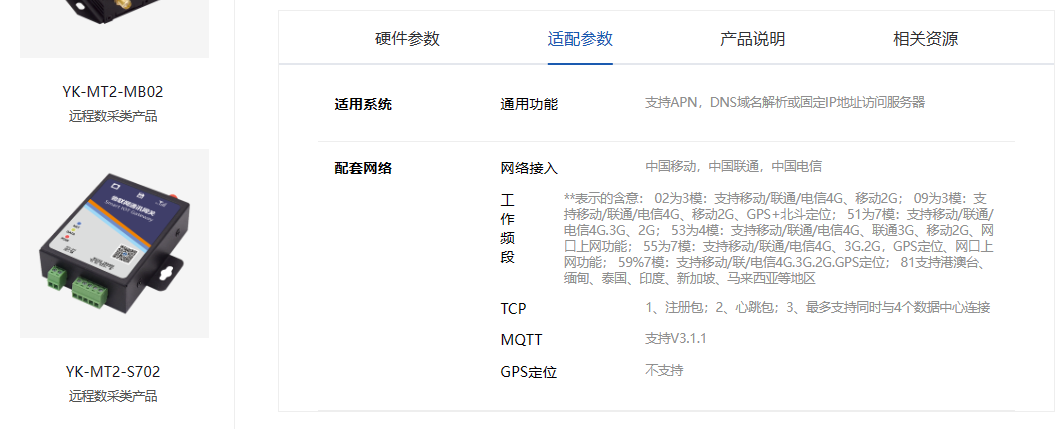Click 远程数采类产品 under YK-MT2-MB02
The height and width of the screenshot is (429, 1063).
[113, 116]
